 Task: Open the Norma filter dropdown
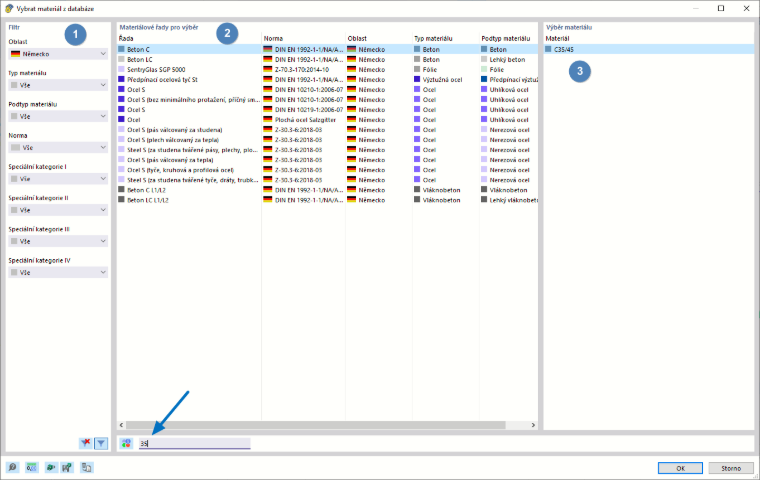(58, 147)
